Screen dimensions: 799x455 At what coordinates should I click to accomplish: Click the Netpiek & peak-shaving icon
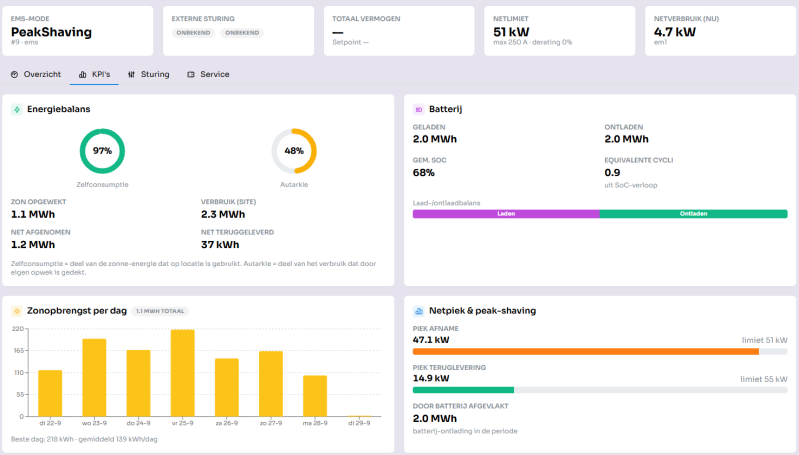418,311
